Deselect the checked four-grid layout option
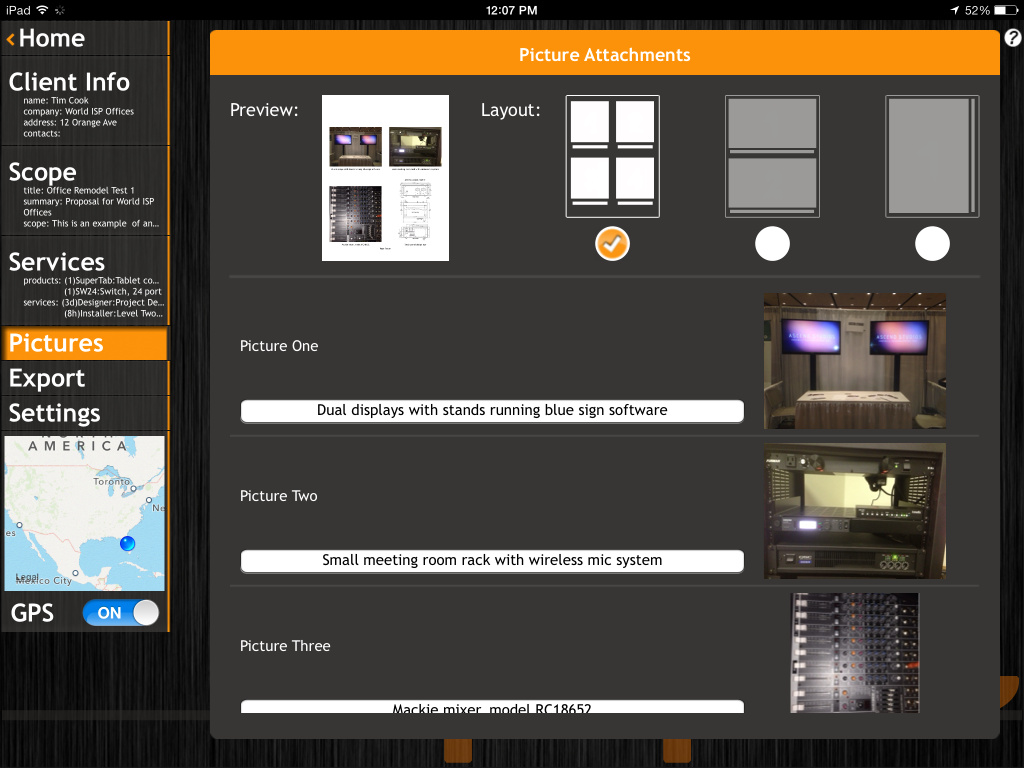The image size is (1024, 768). [612, 244]
